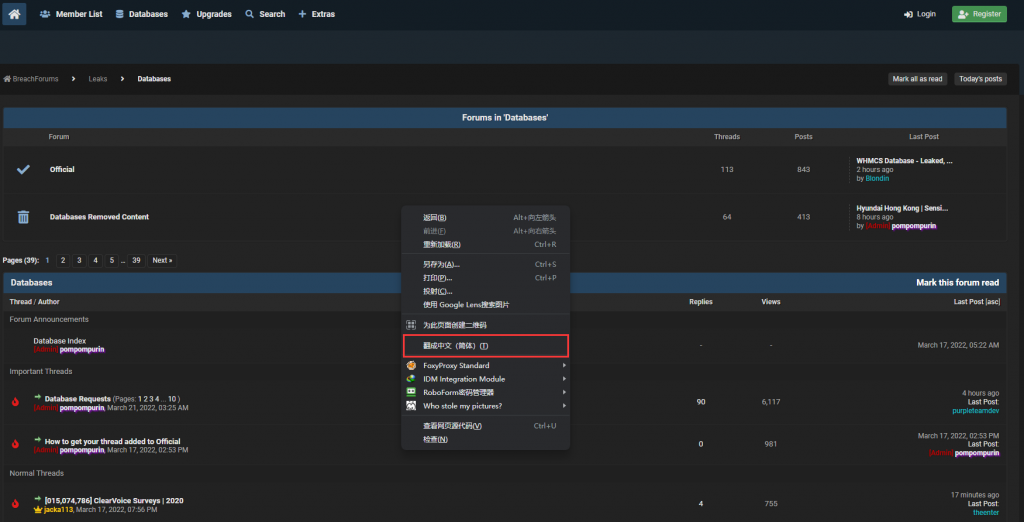Click Mark this forum read link
Image resolution: width=1024 pixels, height=522 pixels.
pos(957,283)
